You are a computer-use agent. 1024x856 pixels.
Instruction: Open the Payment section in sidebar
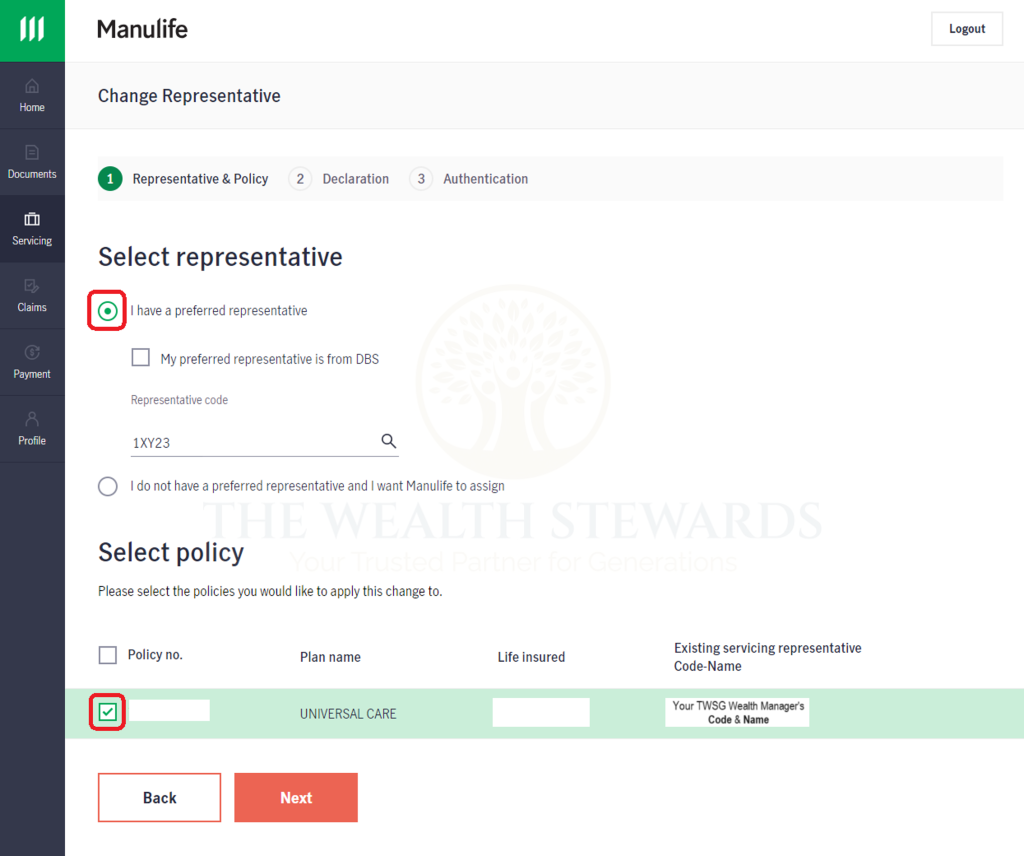click(x=32, y=362)
